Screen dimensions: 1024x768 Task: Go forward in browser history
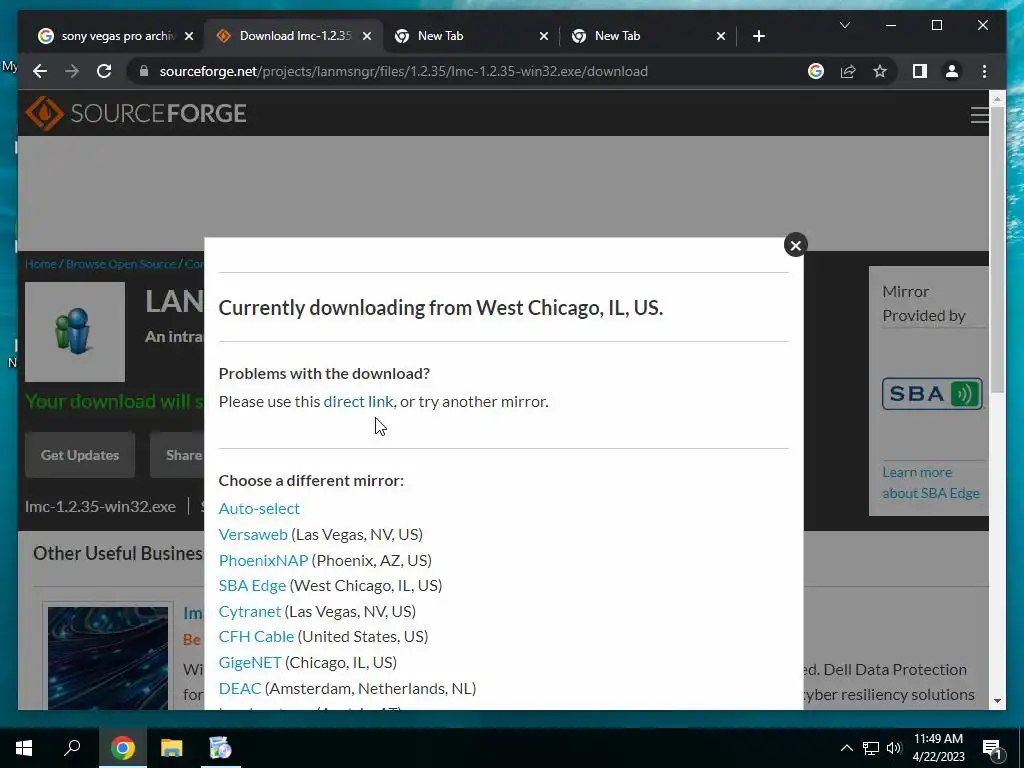click(x=72, y=71)
